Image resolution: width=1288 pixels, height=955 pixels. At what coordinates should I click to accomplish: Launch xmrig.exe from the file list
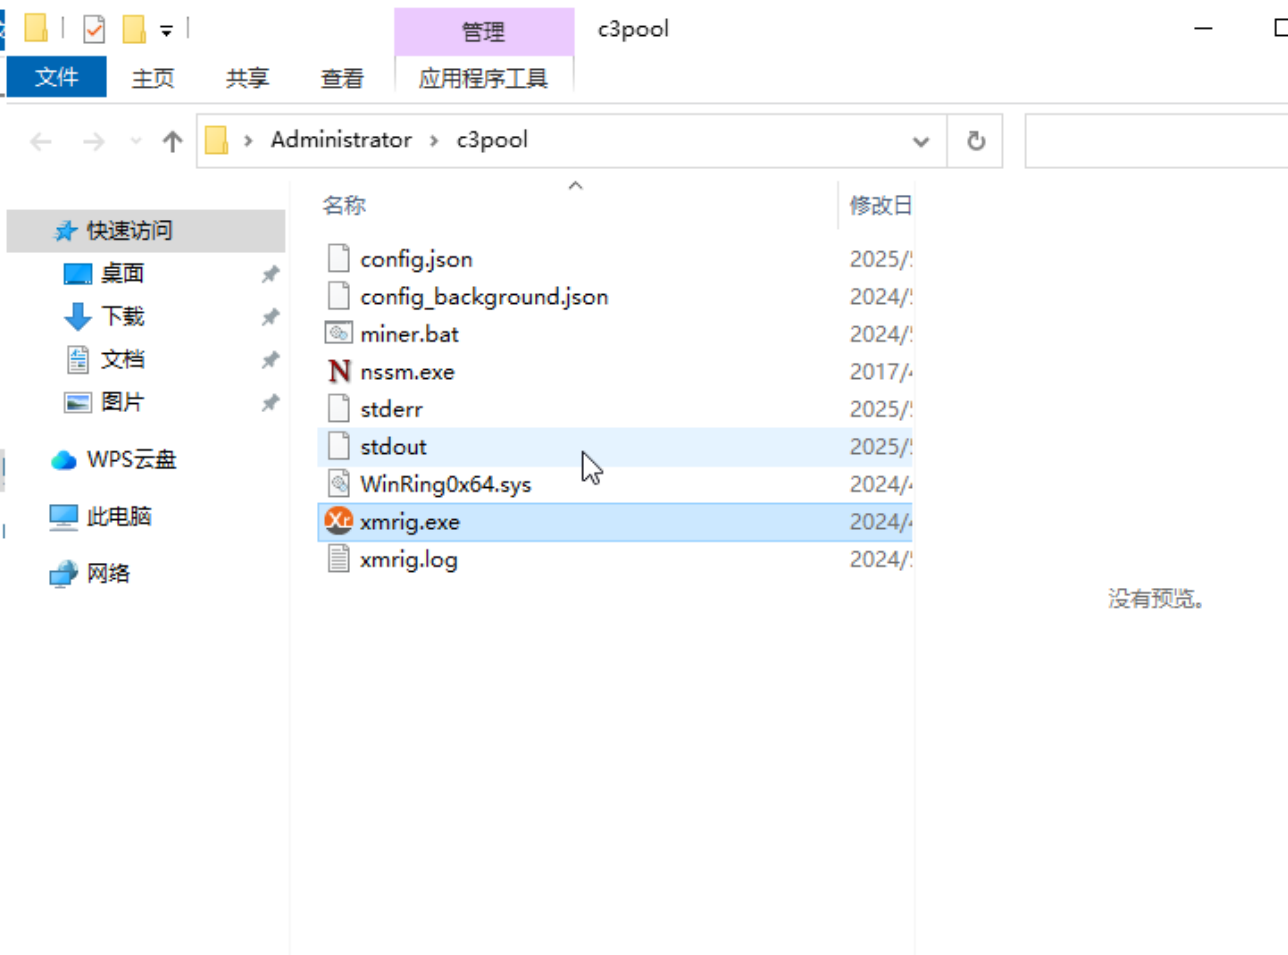click(x=409, y=521)
